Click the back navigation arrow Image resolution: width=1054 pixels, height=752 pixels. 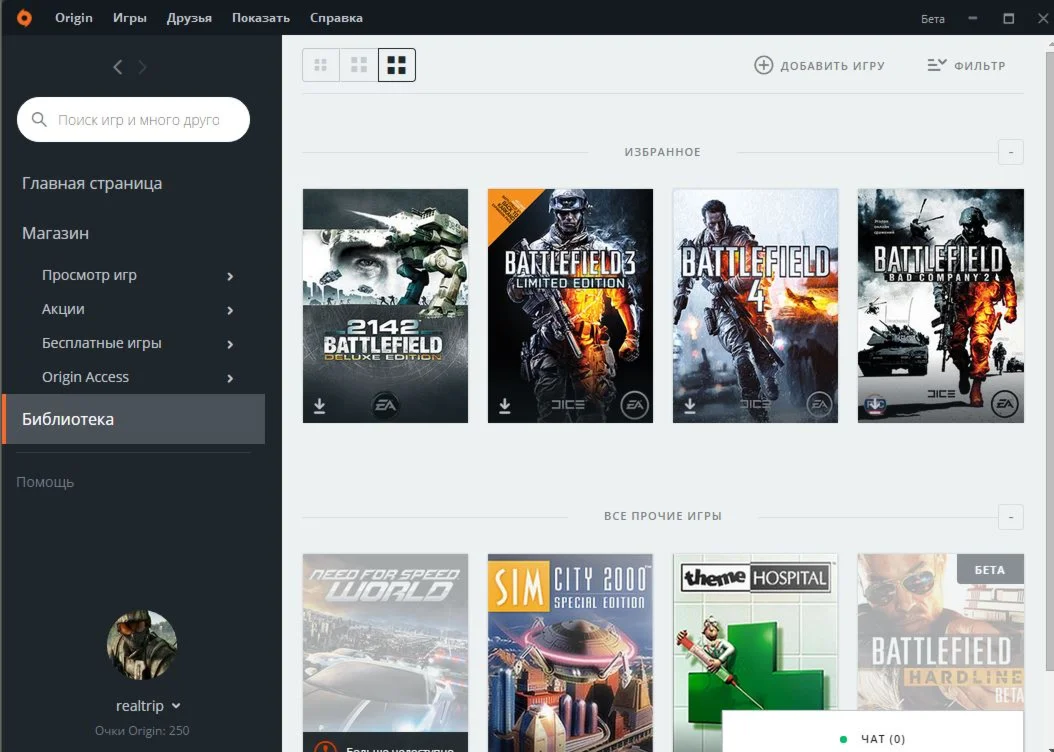[x=118, y=67]
